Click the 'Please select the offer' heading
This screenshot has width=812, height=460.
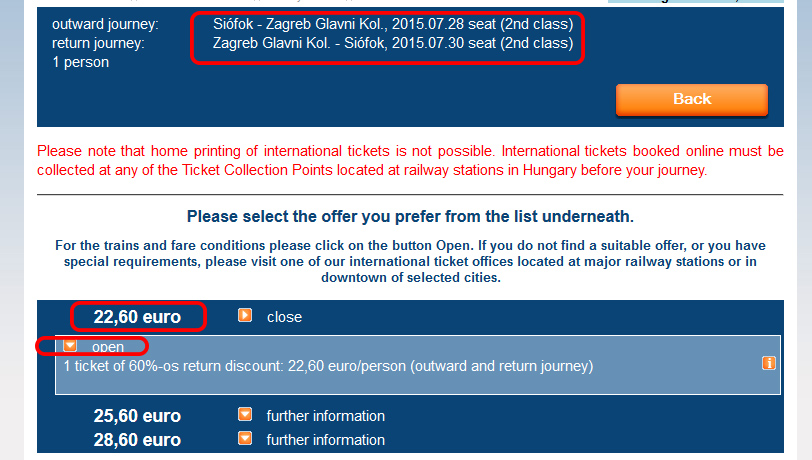[x=410, y=217]
